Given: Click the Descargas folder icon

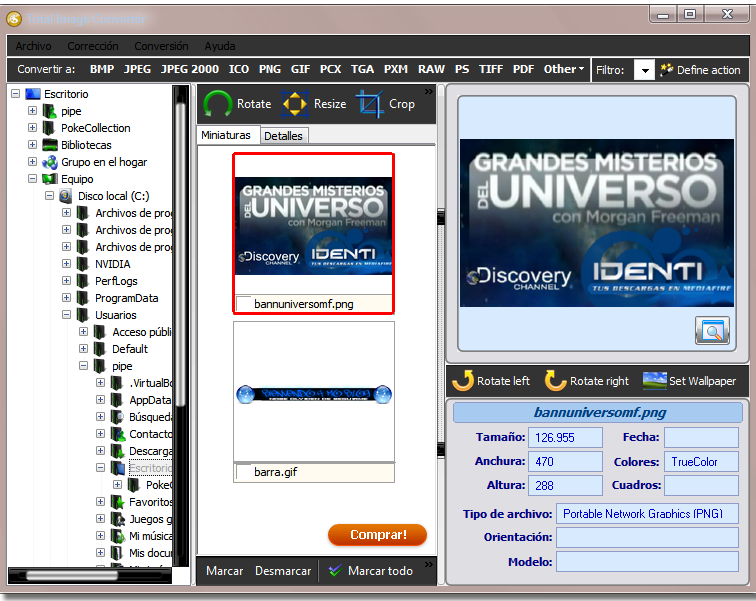Looking at the screenshot, I should point(118,451).
